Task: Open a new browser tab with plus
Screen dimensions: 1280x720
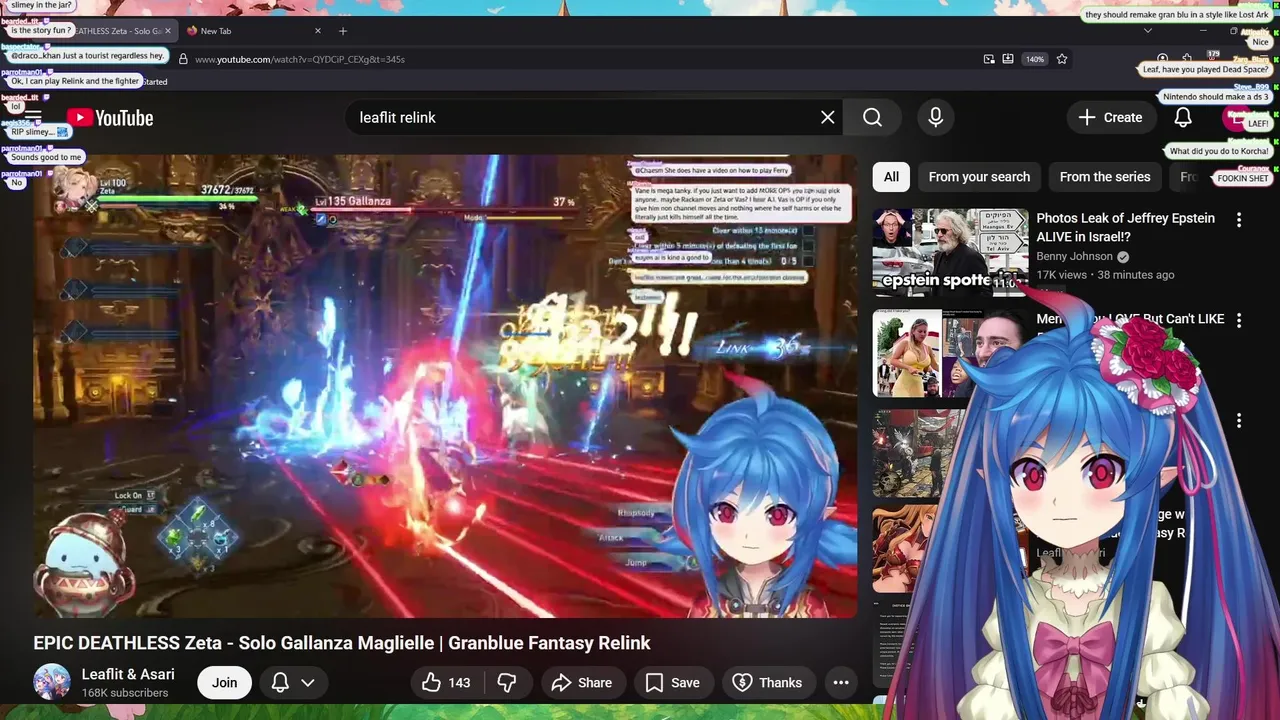Action: pyautogui.click(x=343, y=31)
